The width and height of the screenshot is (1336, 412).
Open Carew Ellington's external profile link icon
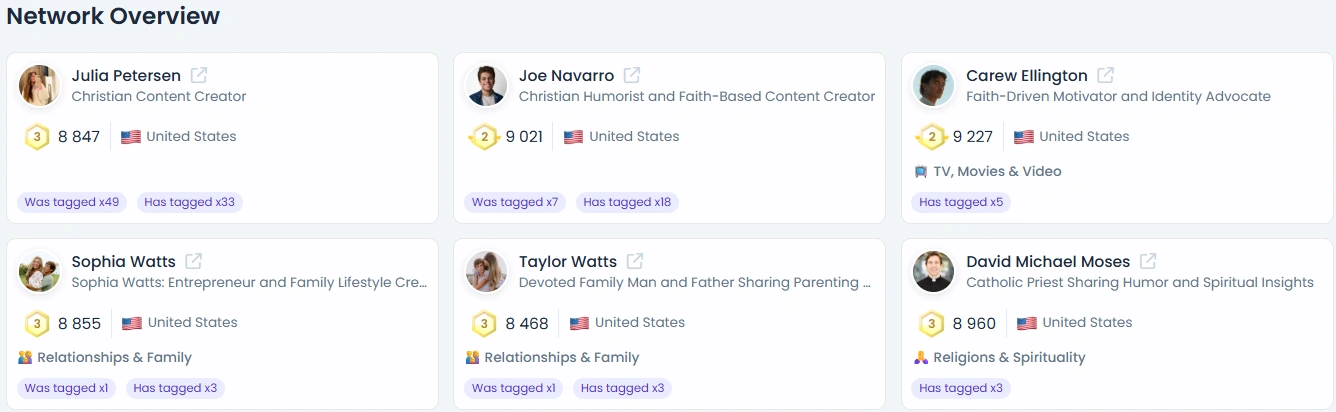coord(1105,75)
